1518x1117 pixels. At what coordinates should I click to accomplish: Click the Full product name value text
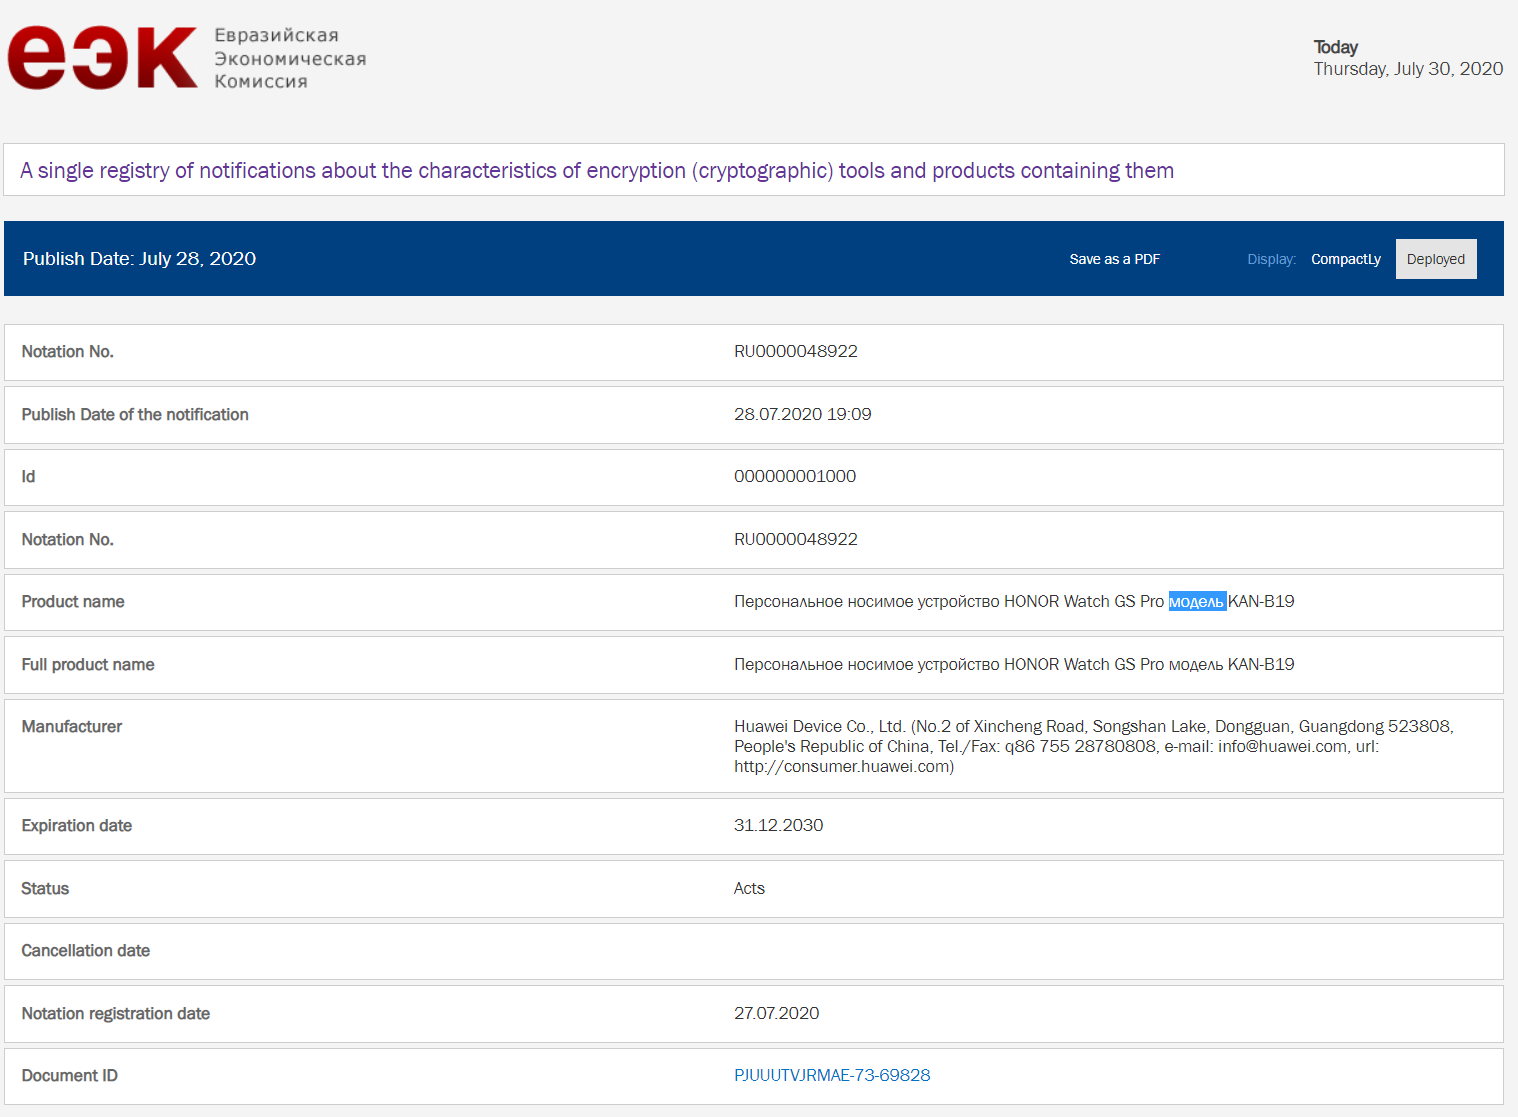(1014, 664)
